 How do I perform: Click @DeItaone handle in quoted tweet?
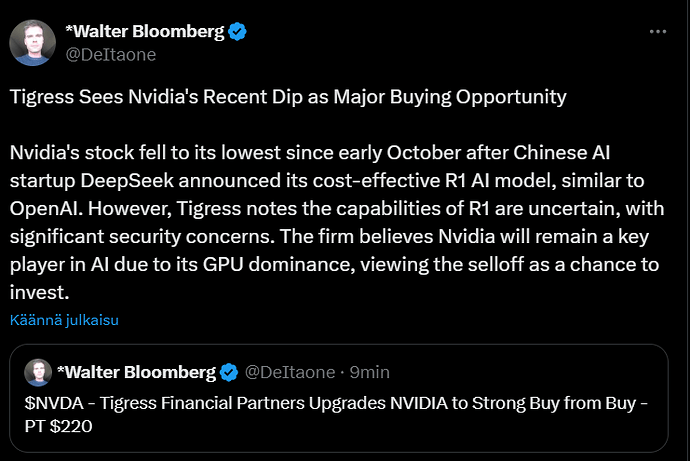pos(290,373)
